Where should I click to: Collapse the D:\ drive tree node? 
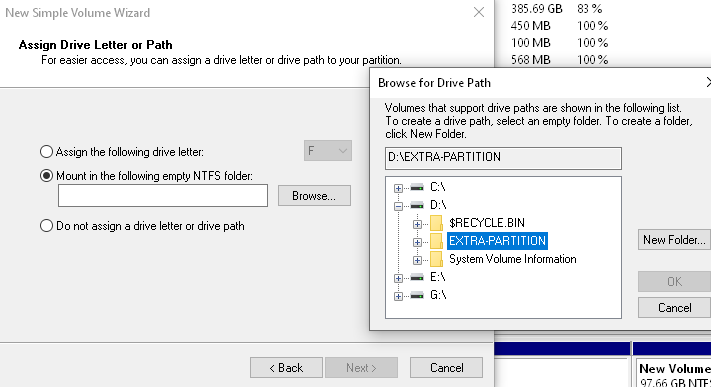(x=398, y=206)
